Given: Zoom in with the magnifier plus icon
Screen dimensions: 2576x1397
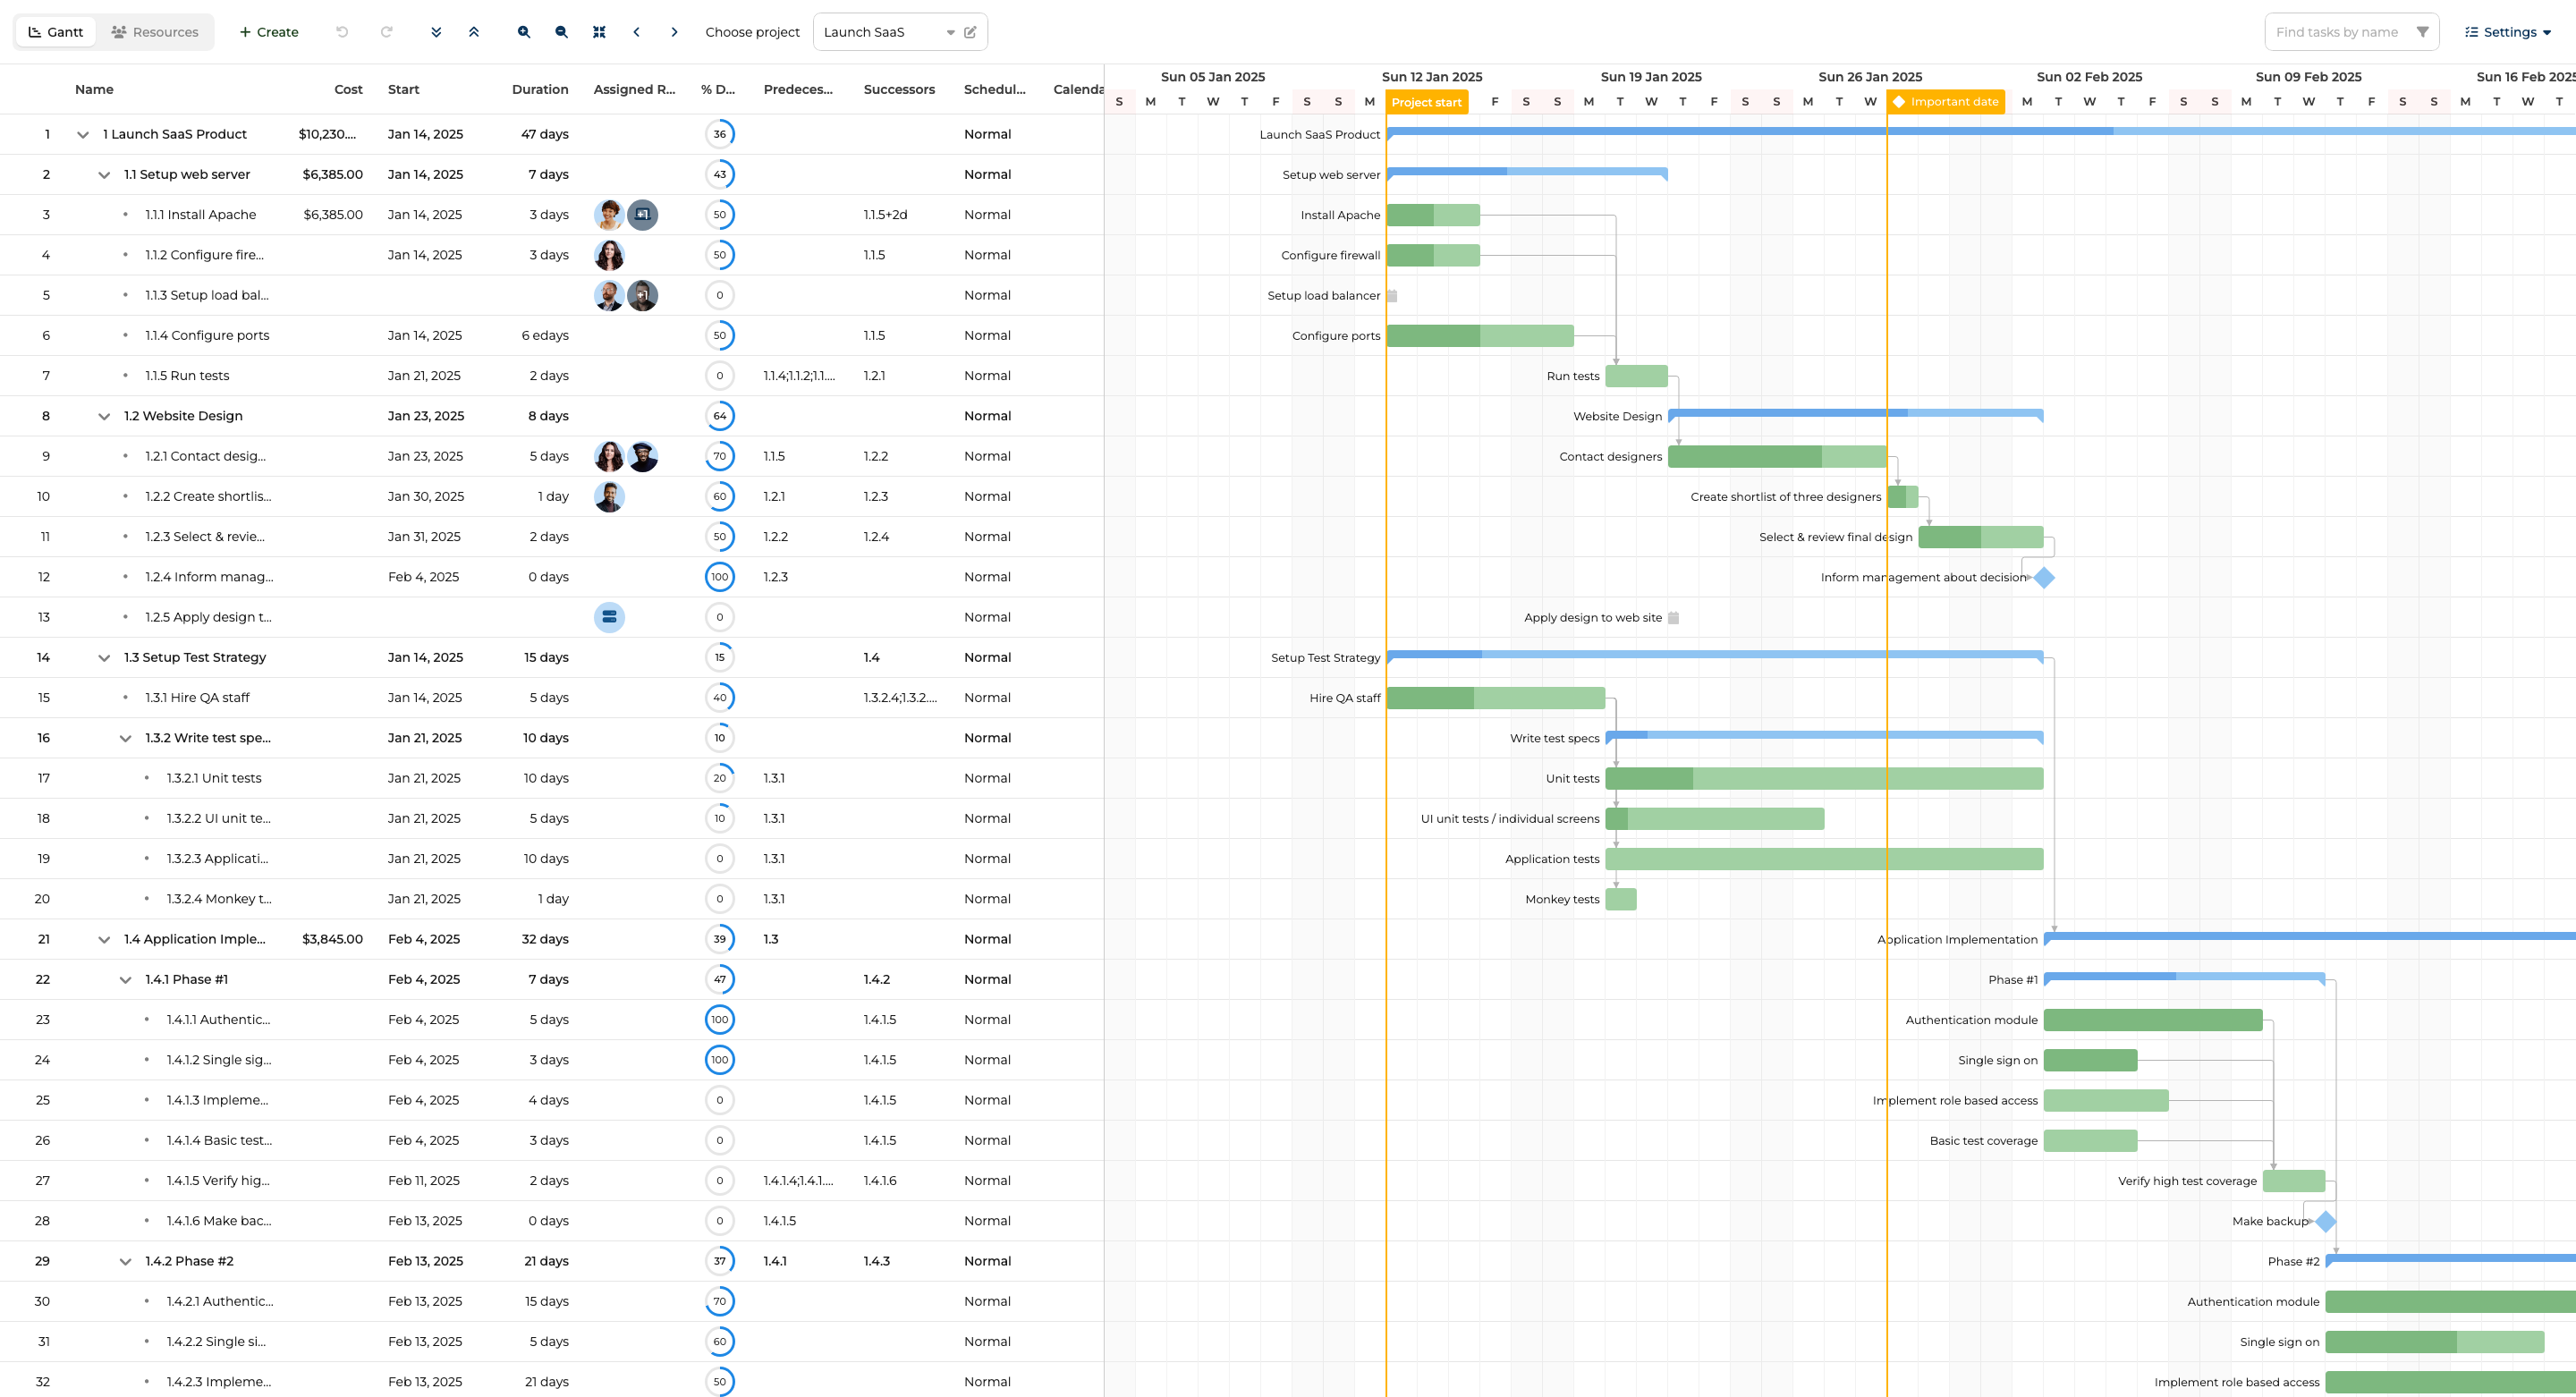Looking at the screenshot, I should tap(524, 32).
